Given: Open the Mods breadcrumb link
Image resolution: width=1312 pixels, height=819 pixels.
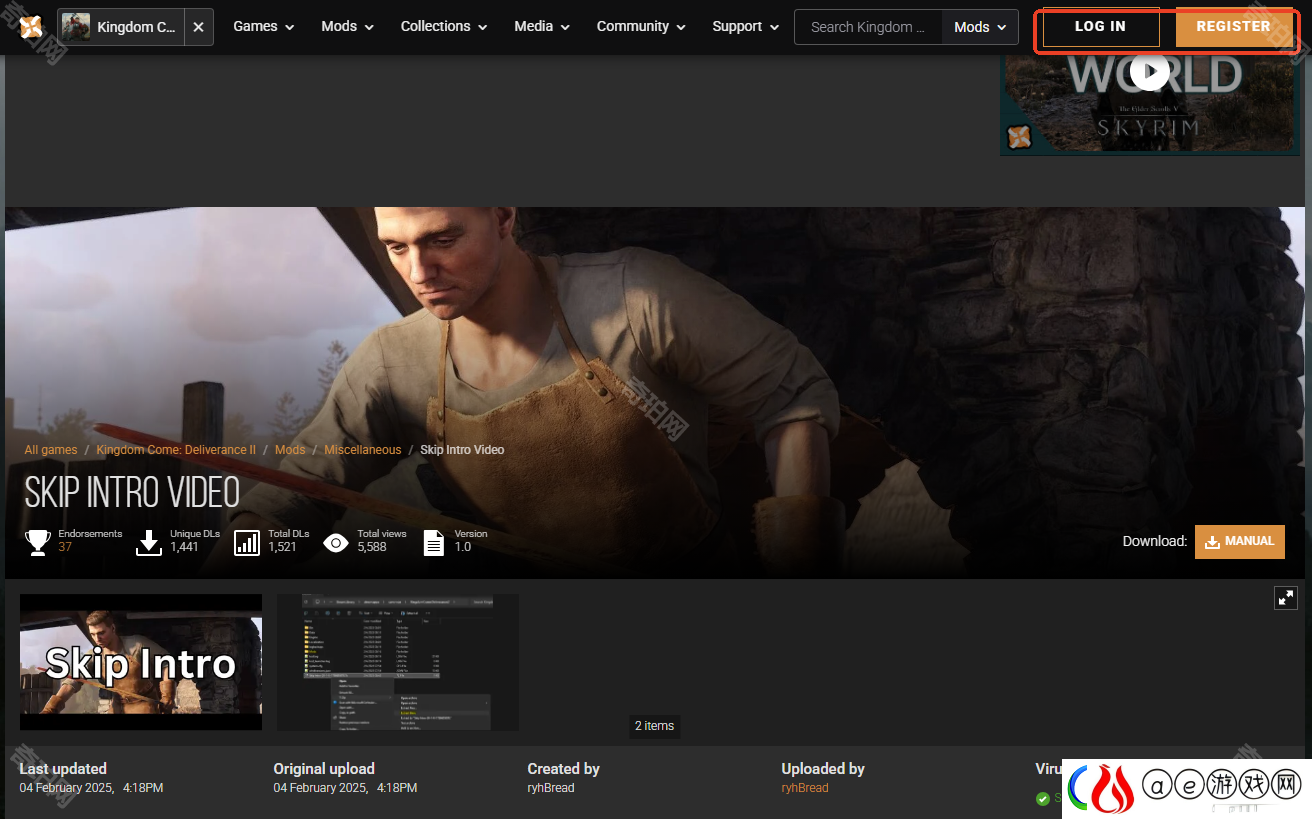Looking at the screenshot, I should tap(290, 450).
